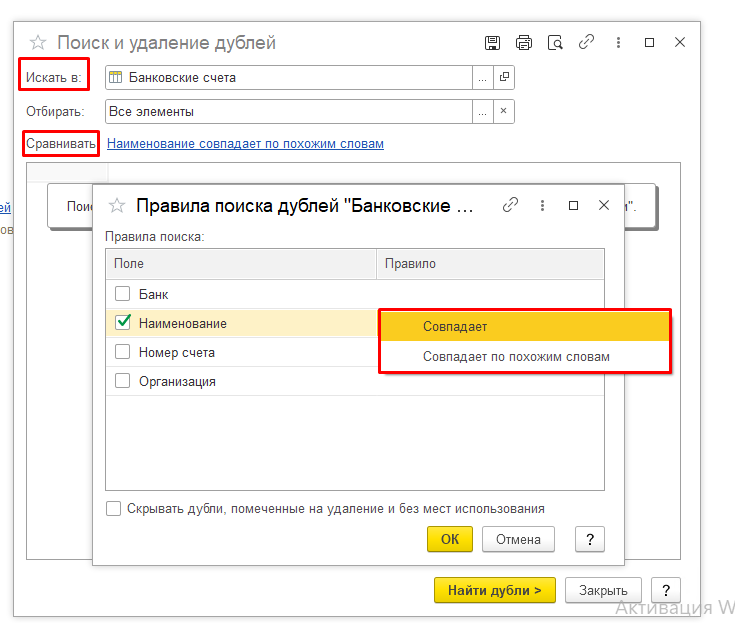Add main window to favorites with star
Image resolution: width=735 pixels, height=623 pixels.
pyautogui.click(x=38, y=43)
